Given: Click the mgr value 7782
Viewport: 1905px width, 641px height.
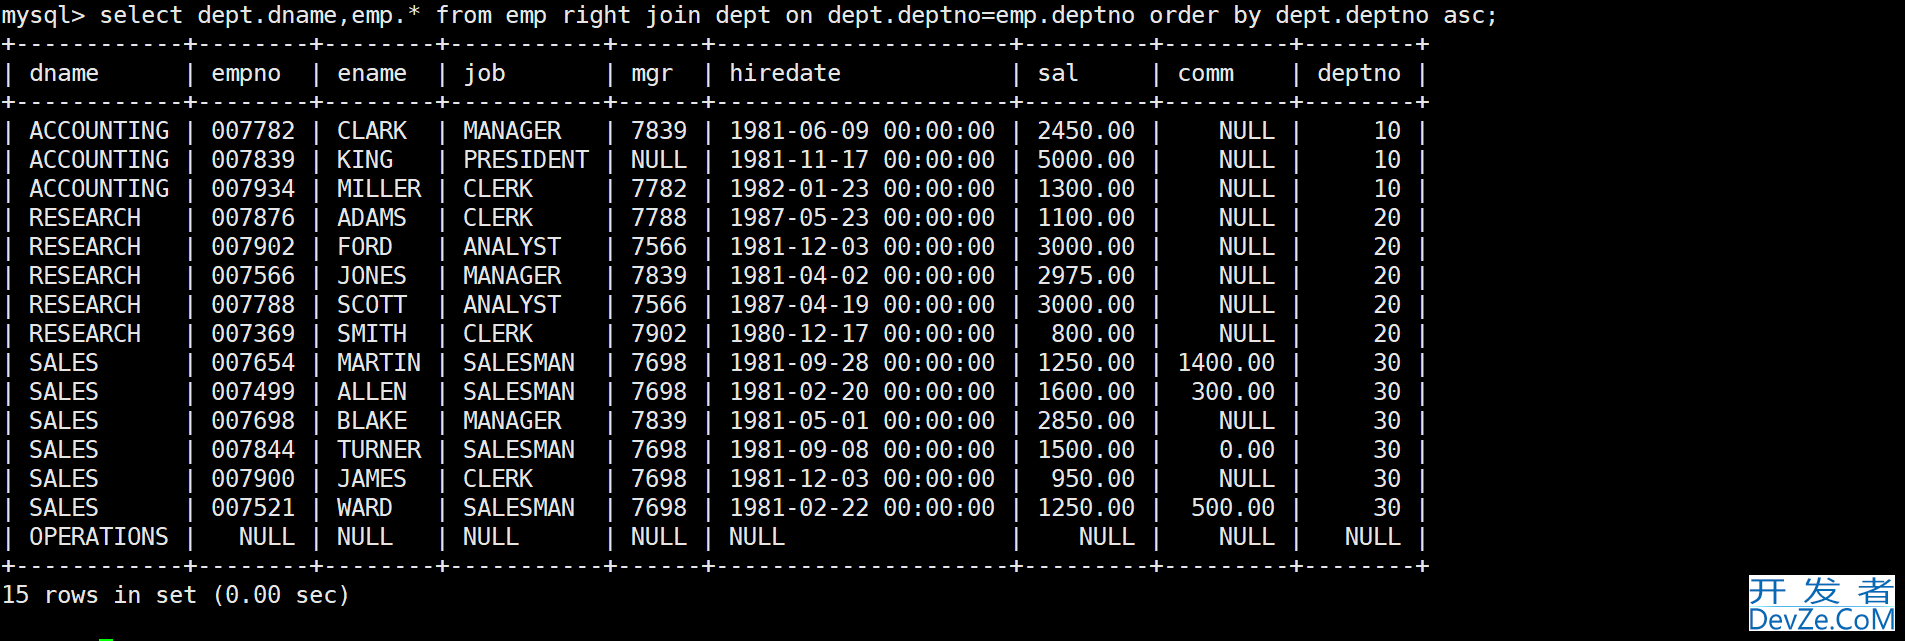Looking at the screenshot, I should coord(659,189).
